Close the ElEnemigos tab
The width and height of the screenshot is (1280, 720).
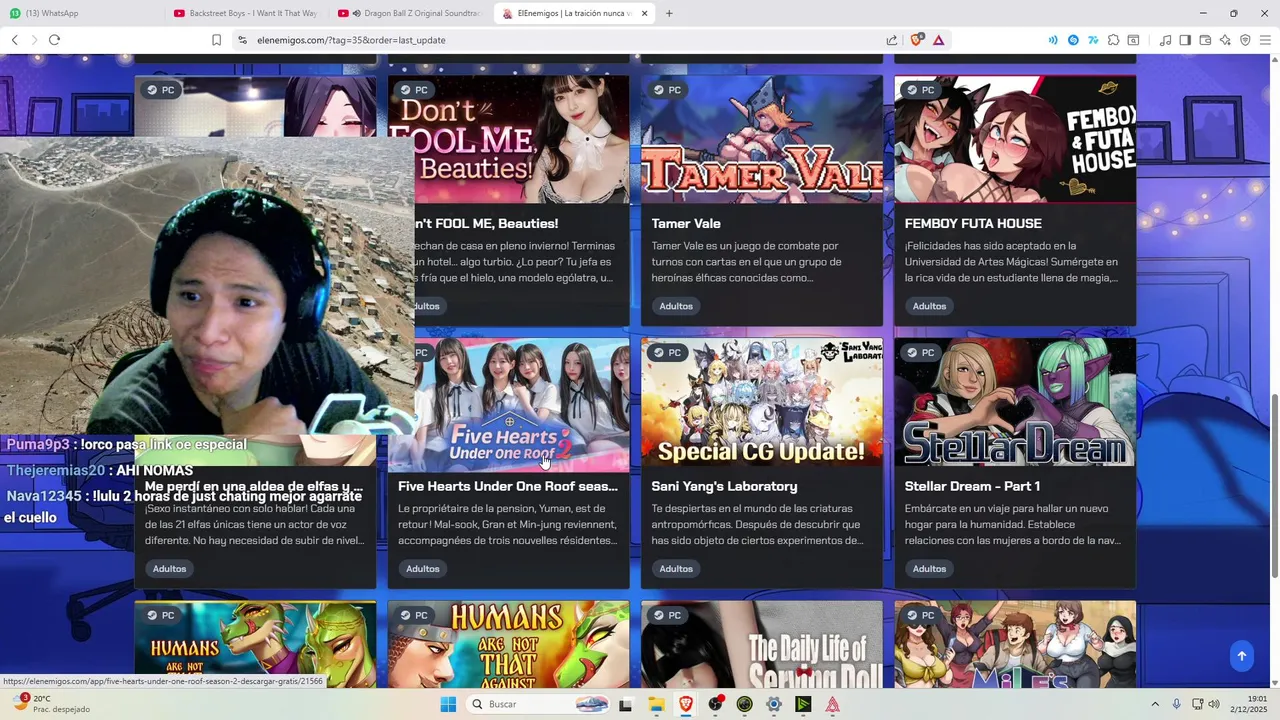(x=644, y=13)
